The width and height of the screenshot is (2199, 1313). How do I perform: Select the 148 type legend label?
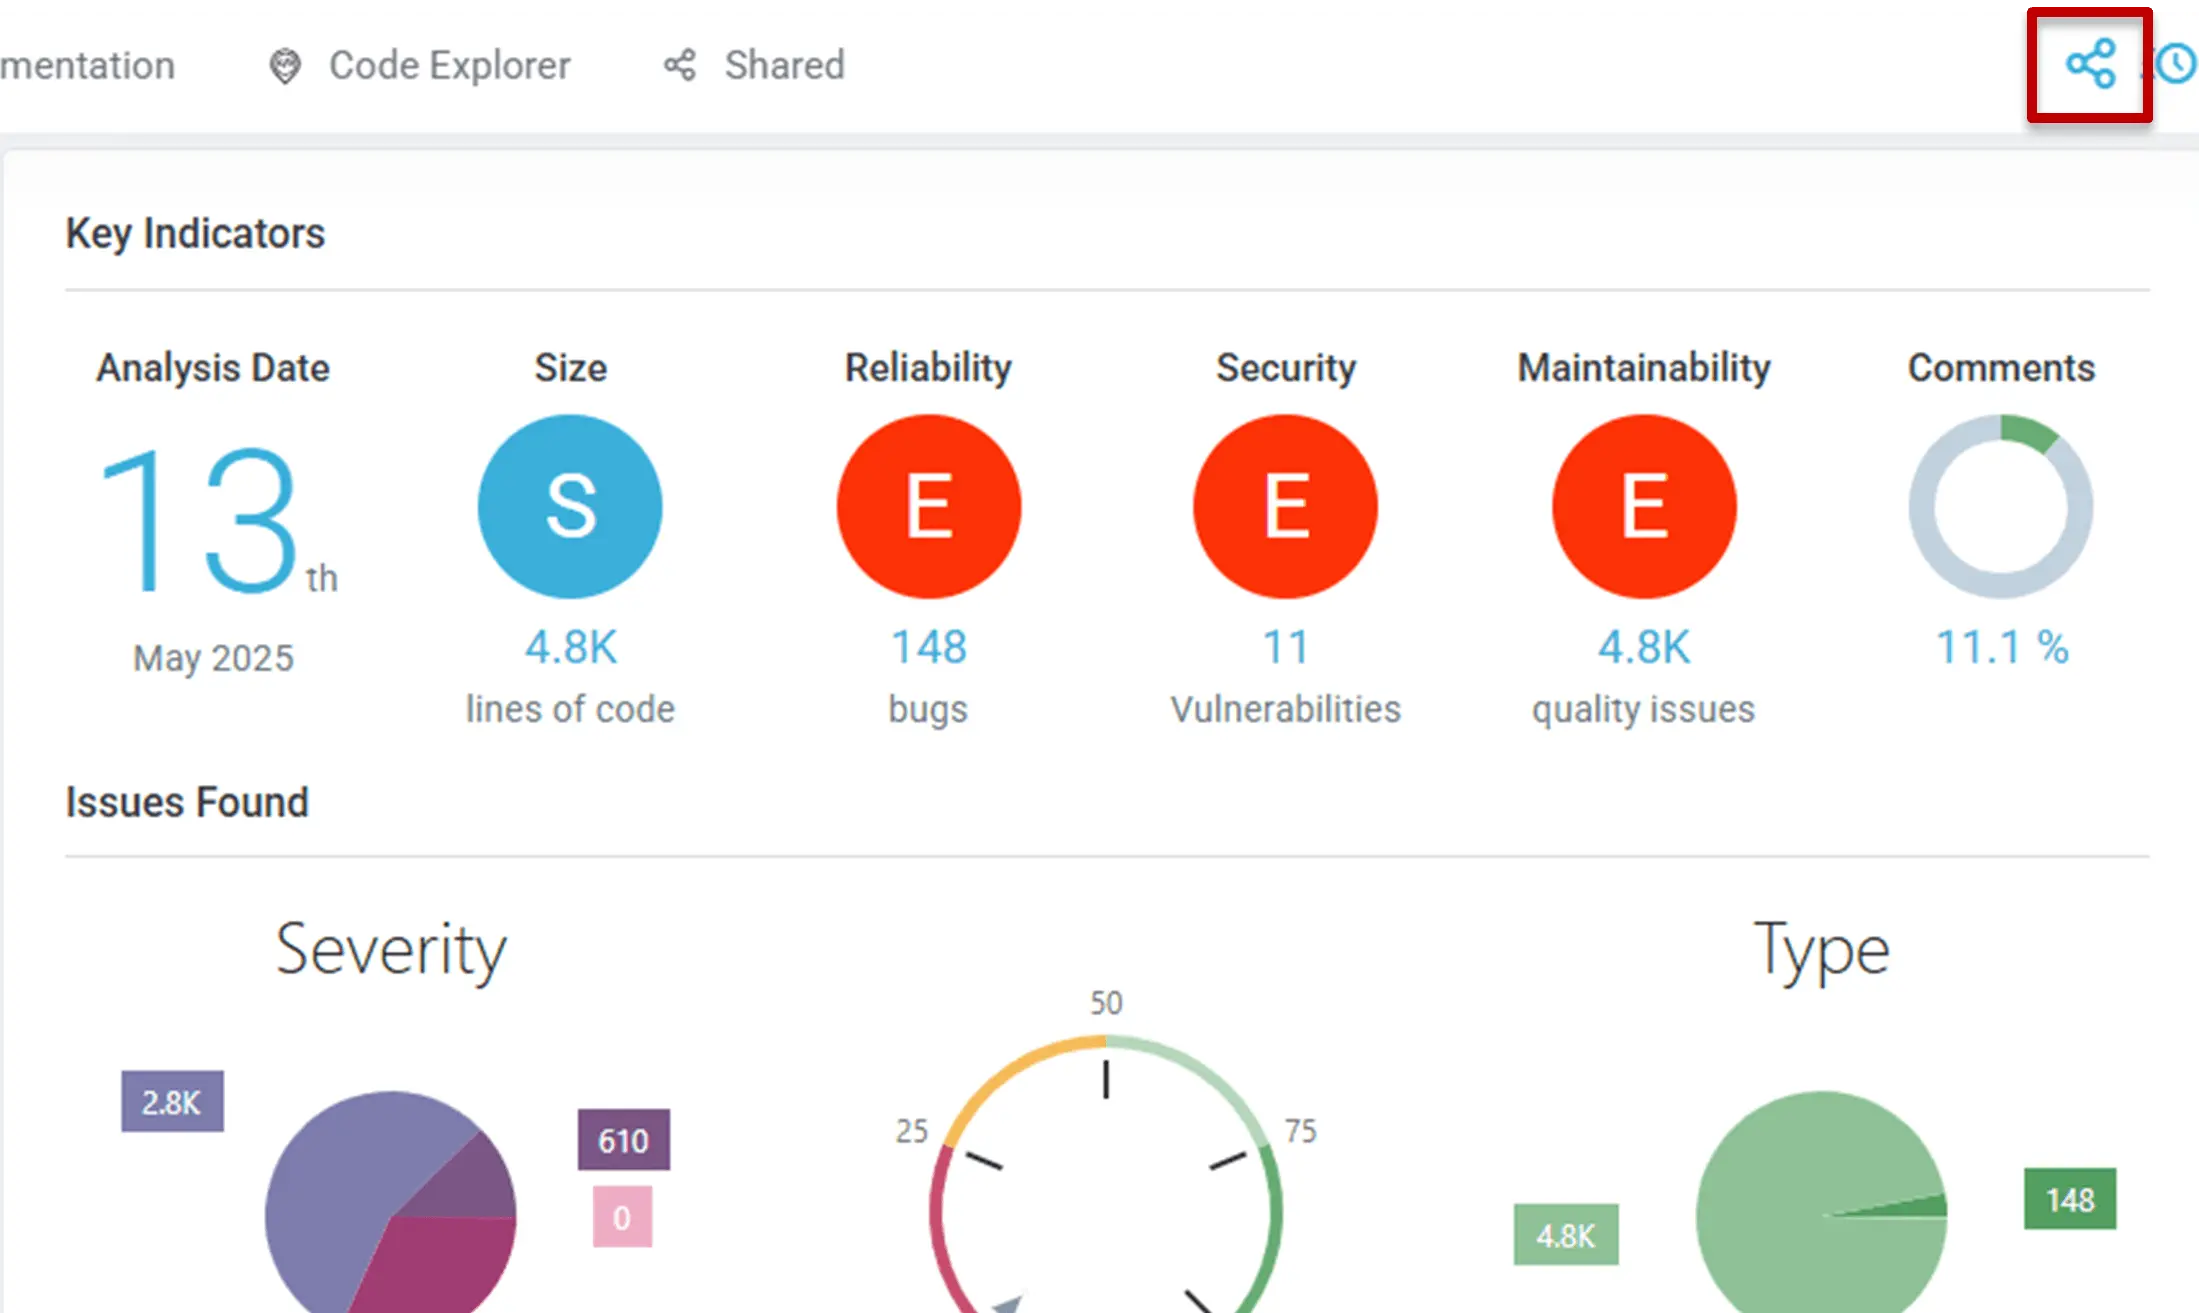[x=2070, y=1199]
